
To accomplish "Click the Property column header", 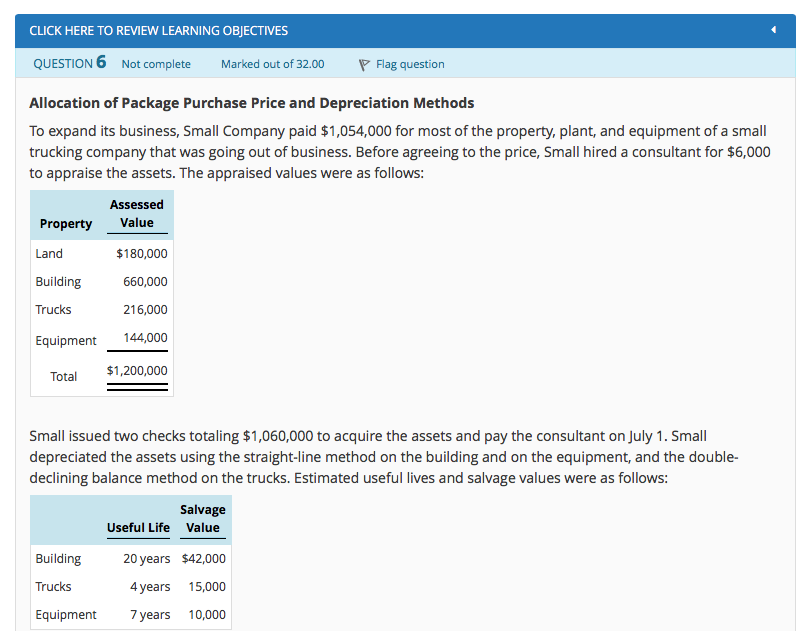I will (x=66, y=224).
